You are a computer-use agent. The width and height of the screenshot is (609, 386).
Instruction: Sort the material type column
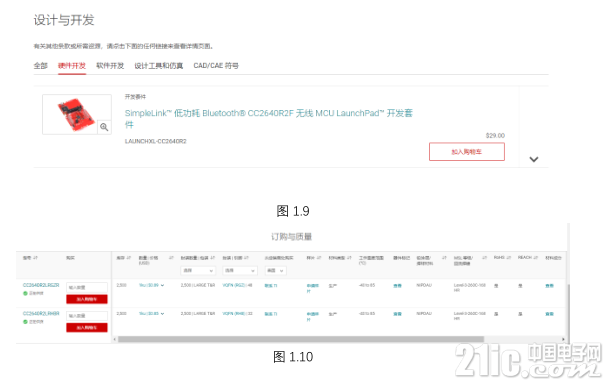click(349, 257)
